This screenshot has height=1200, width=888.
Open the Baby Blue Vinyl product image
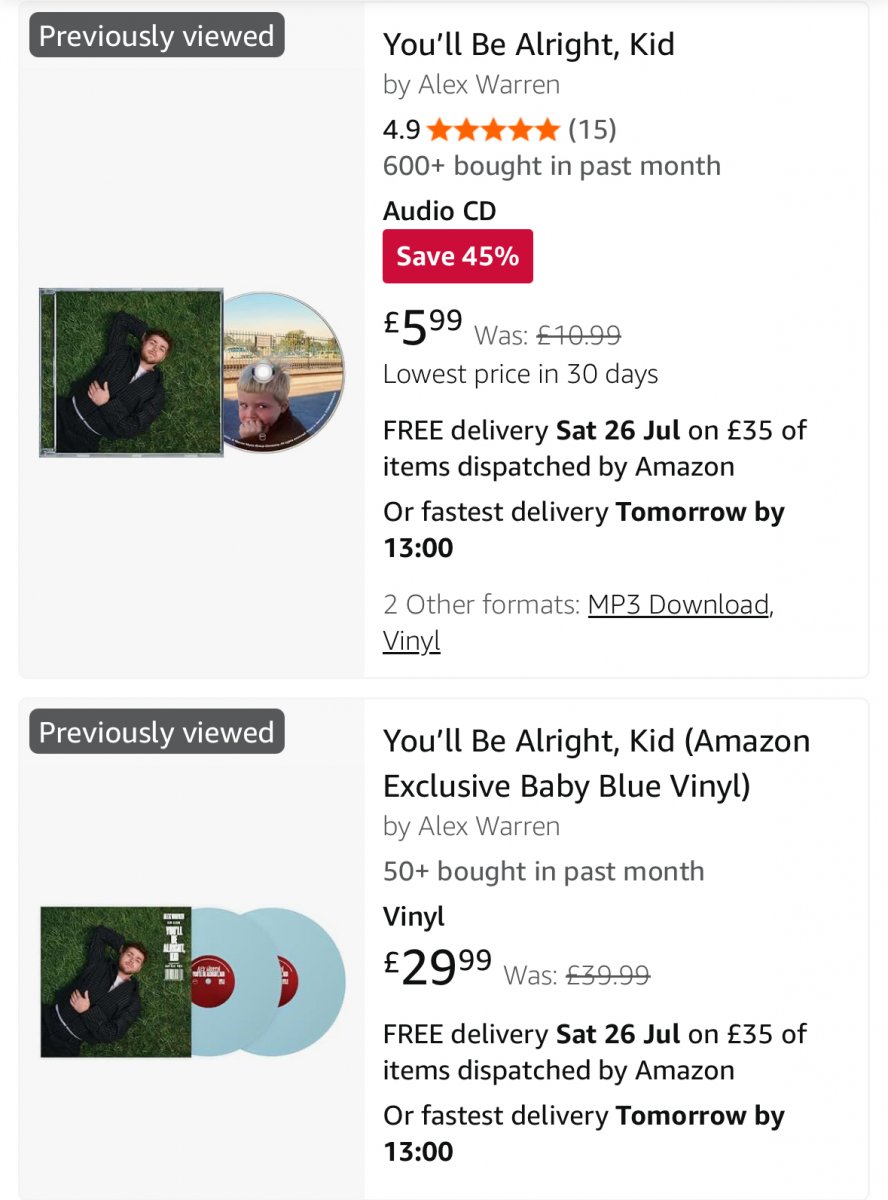192,981
